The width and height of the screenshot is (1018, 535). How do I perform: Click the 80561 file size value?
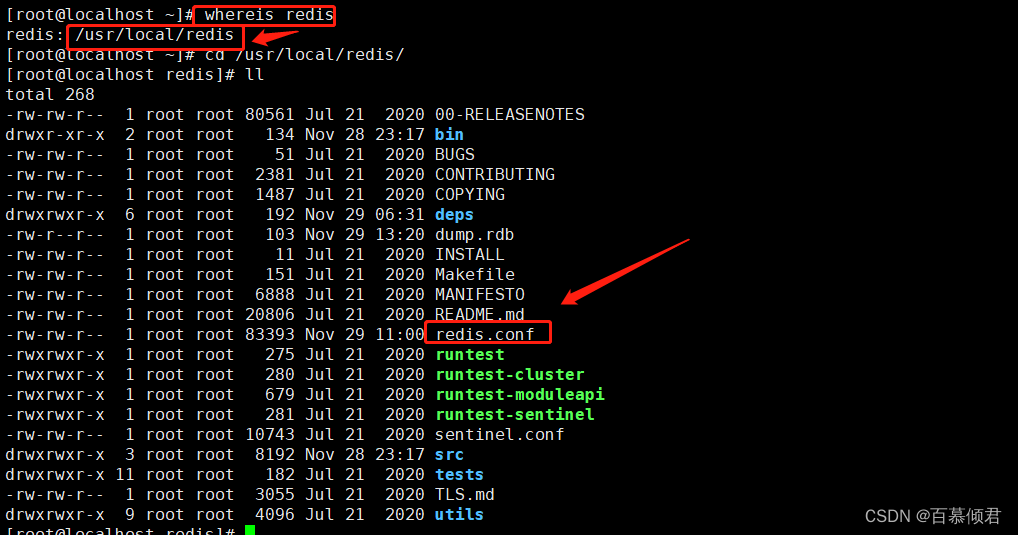tap(269, 115)
